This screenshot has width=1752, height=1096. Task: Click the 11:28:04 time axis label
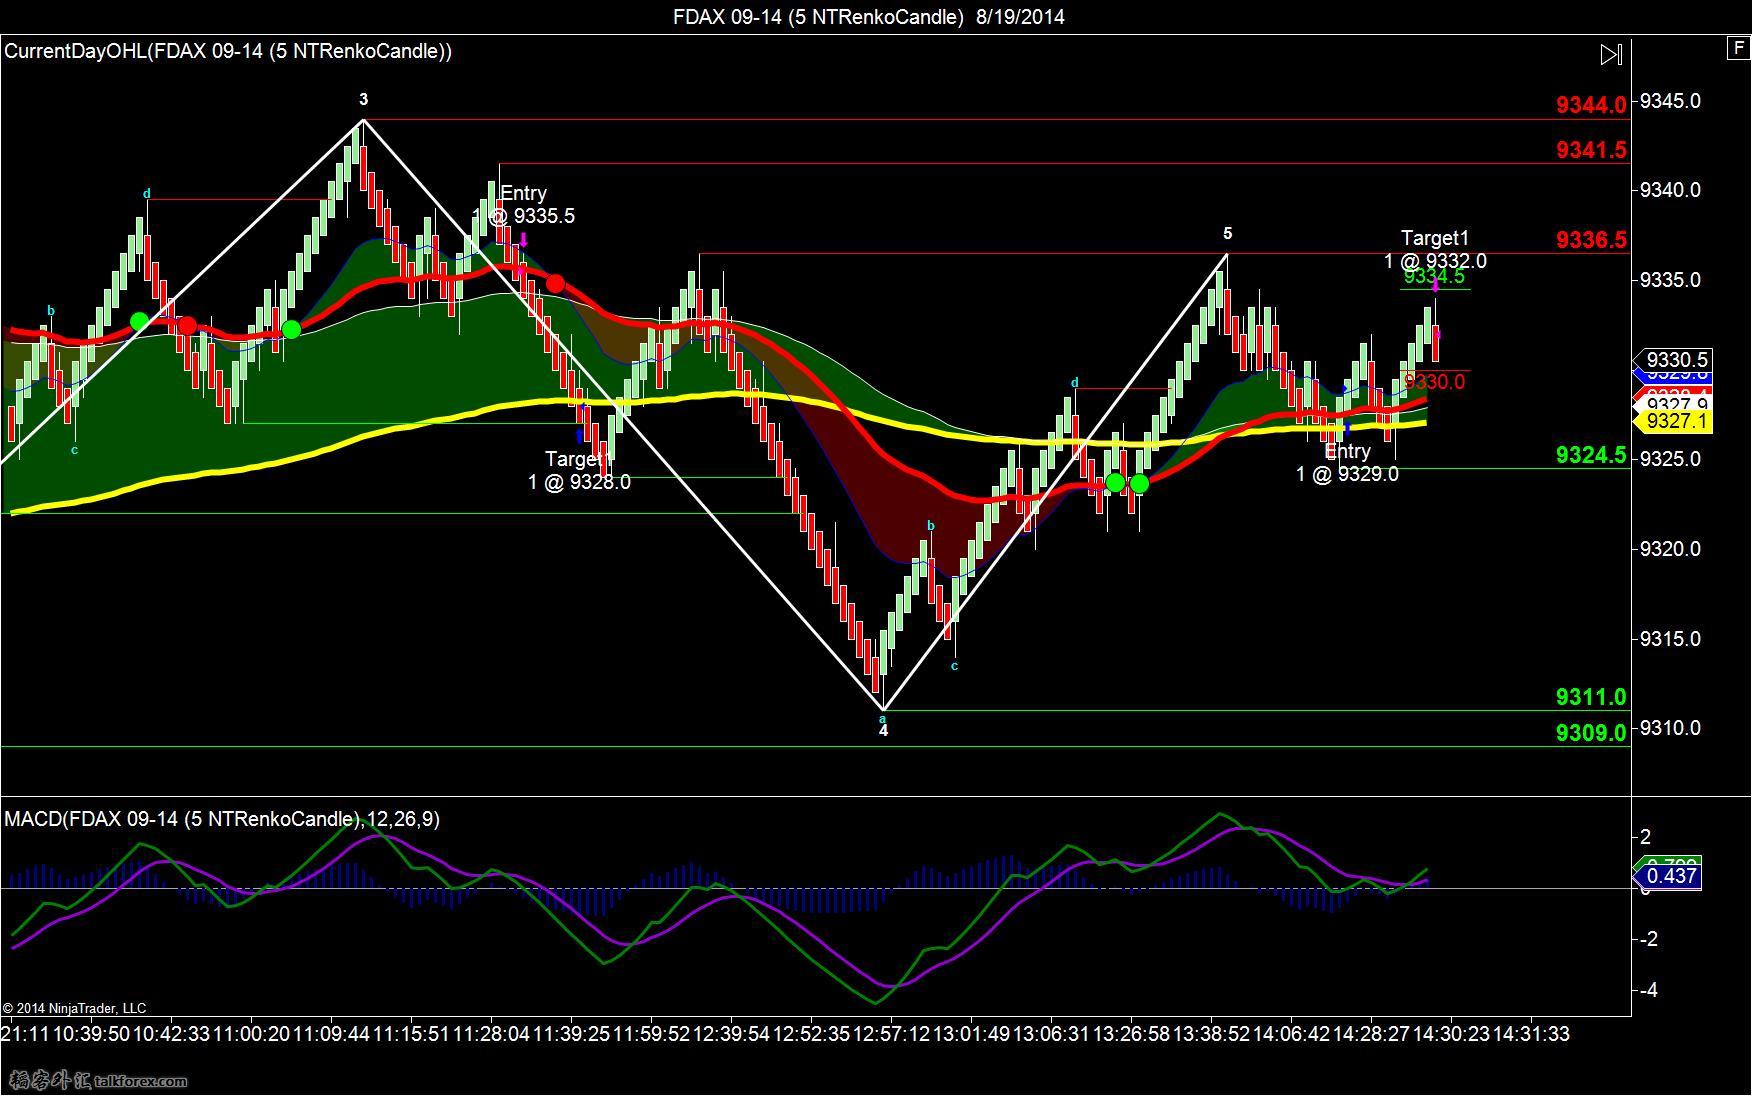(x=491, y=1034)
